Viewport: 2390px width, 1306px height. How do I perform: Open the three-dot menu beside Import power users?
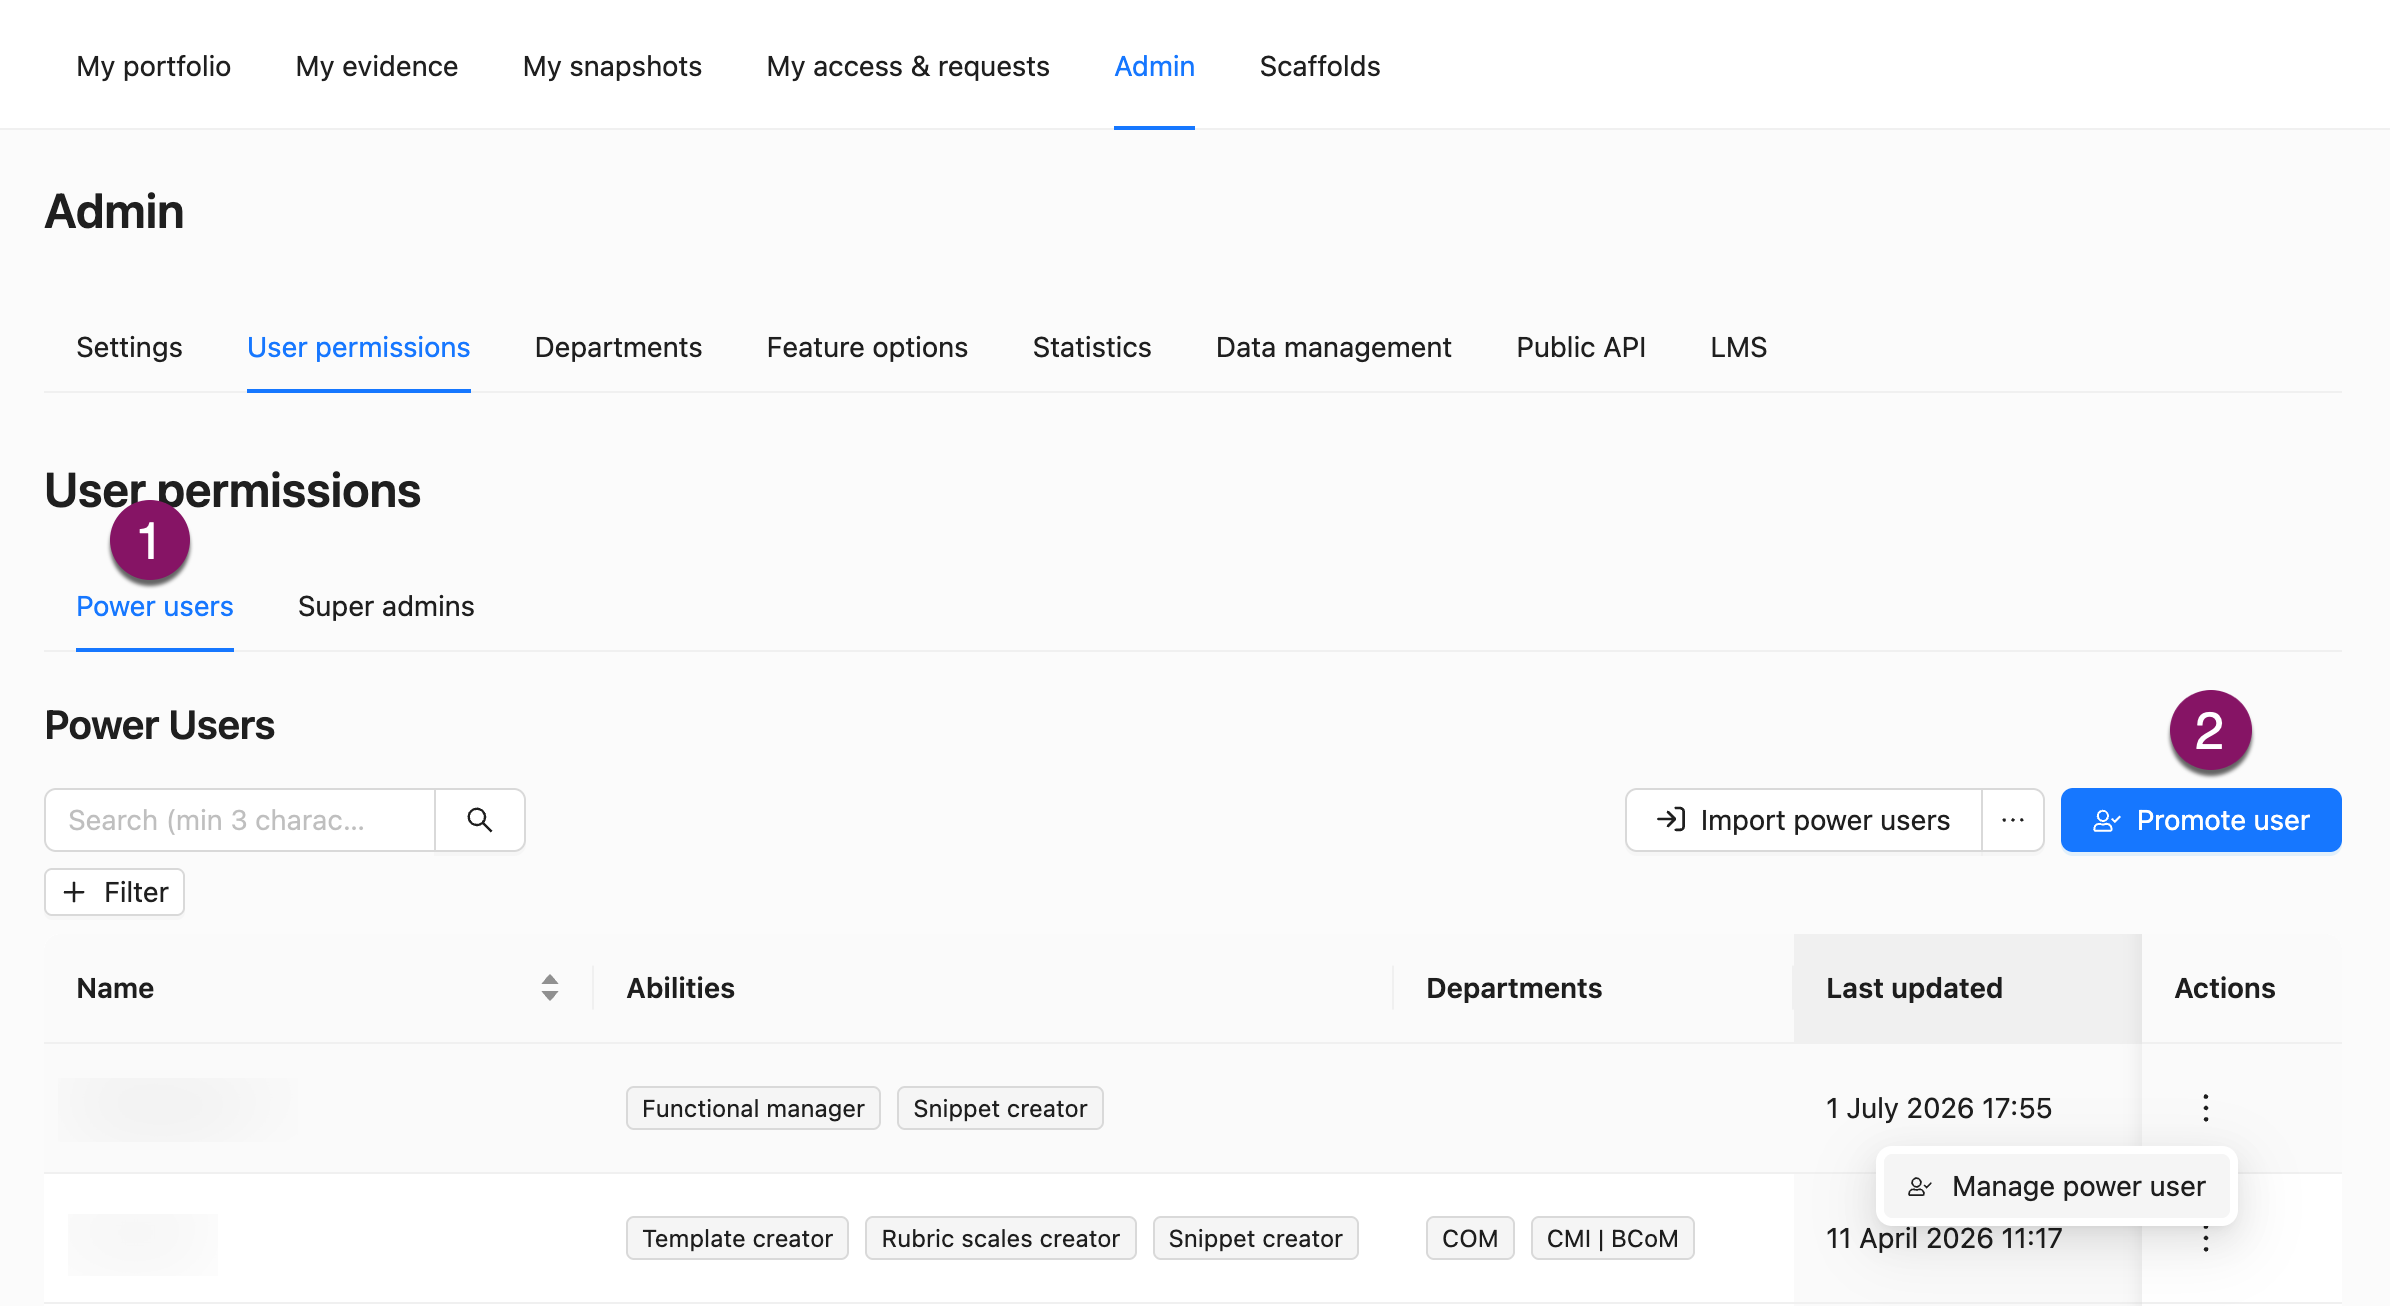2013,820
